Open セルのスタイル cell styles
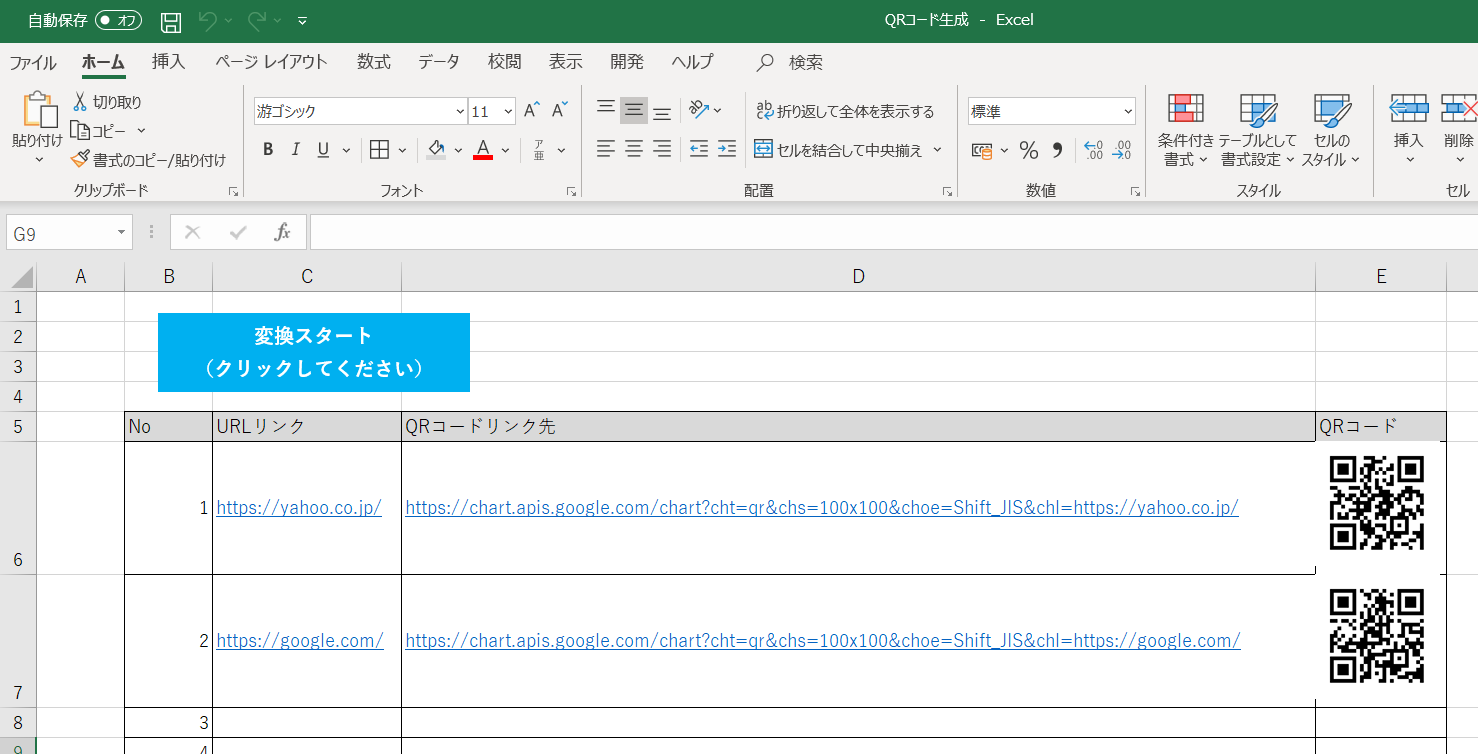The width and height of the screenshot is (1478, 754). pos(1332,130)
